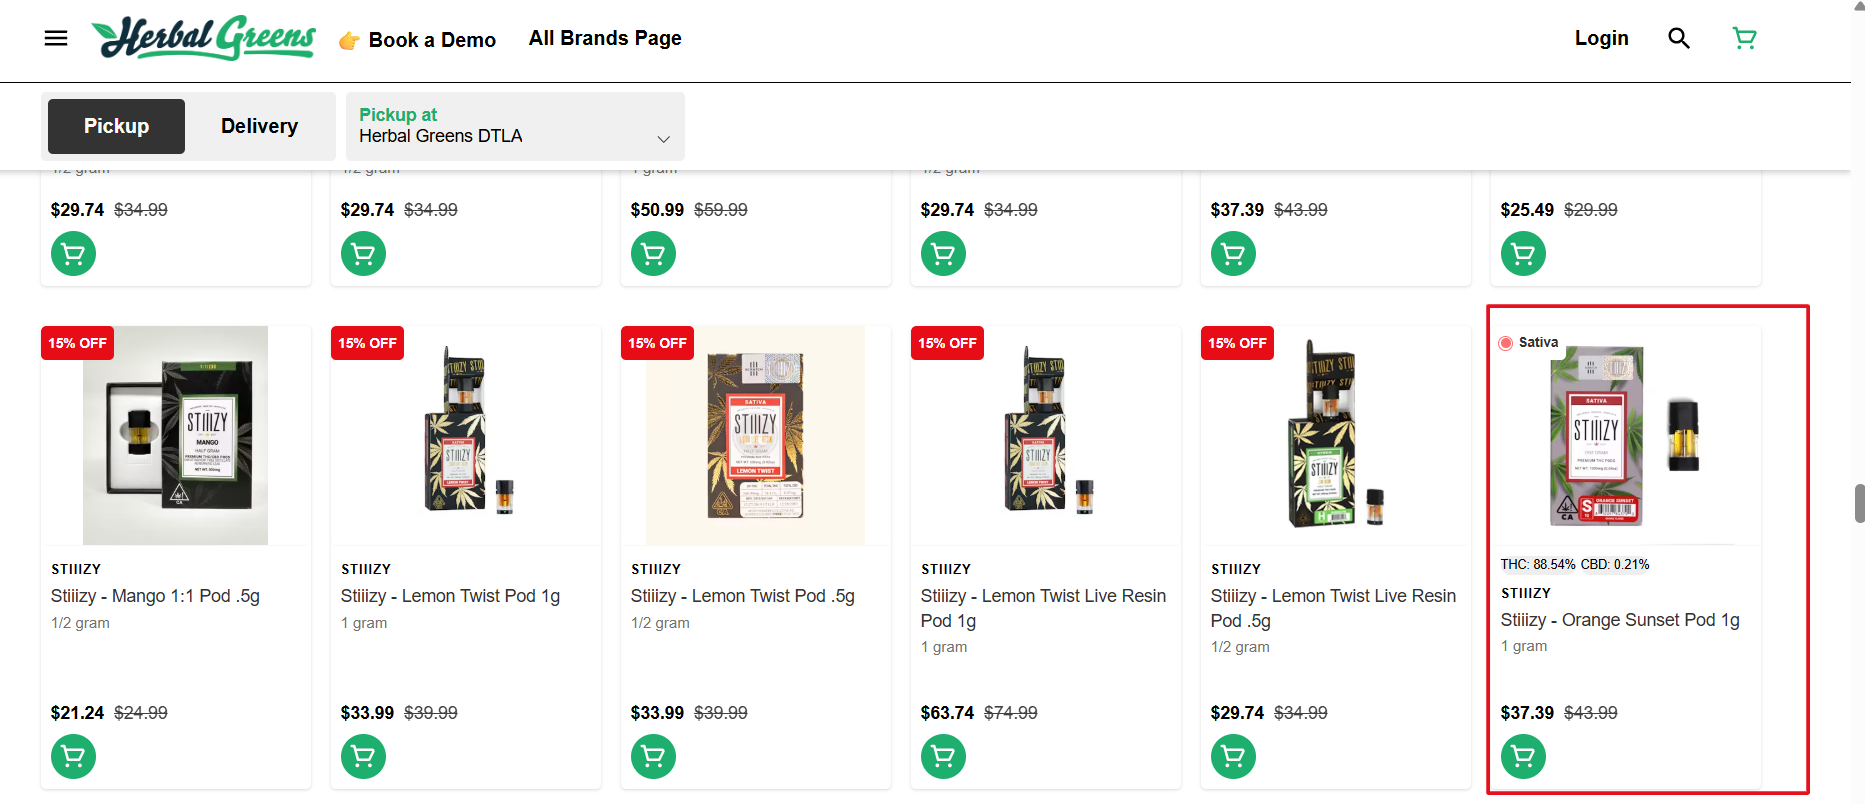The width and height of the screenshot is (1865, 804).
Task: Click the Login link
Action: pyautogui.click(x=1601, y=38)
